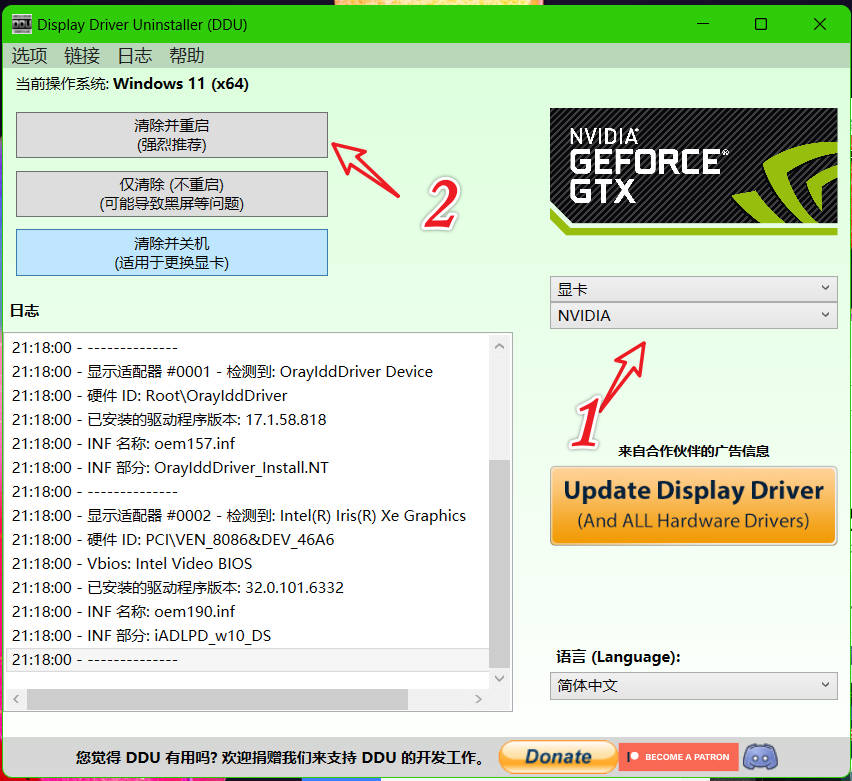The height and width of the screenshot is (781, 852).
Task: Open the 选项 menu
Action: coord(29,56)
